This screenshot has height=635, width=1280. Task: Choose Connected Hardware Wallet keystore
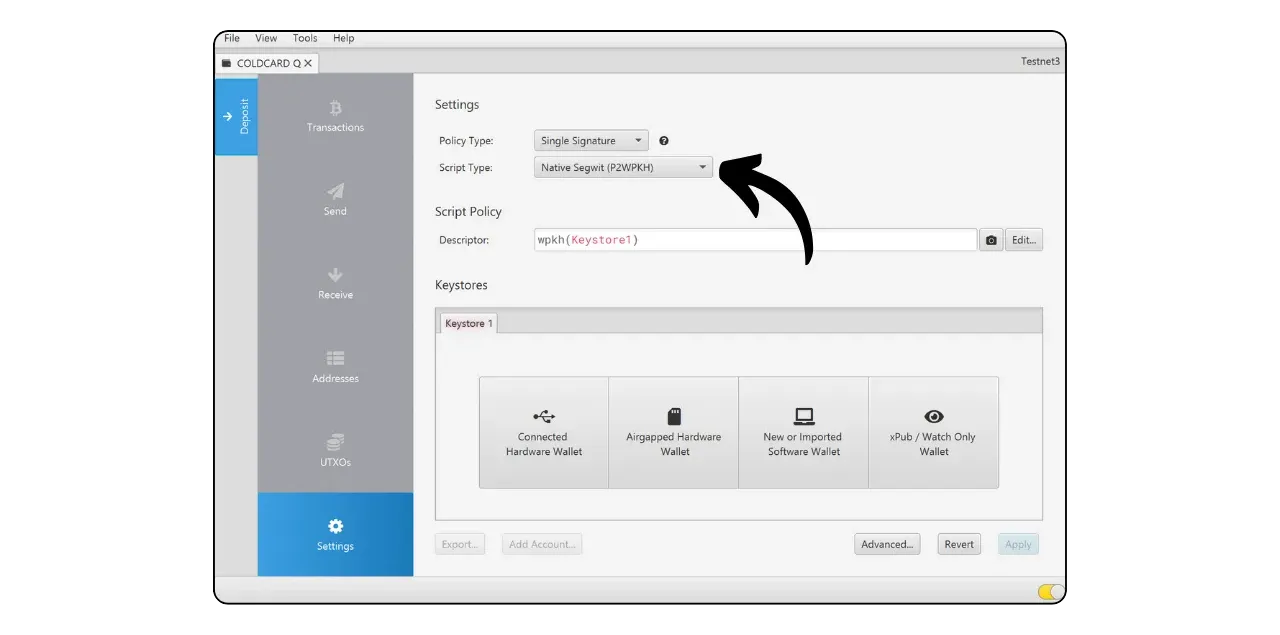[x=543, y=432]
